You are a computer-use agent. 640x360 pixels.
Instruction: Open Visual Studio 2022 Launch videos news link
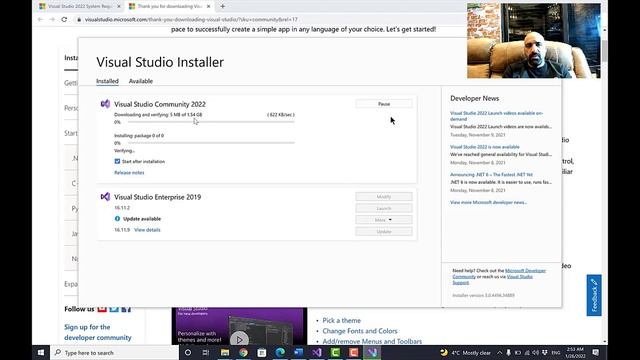pos(496,116)
